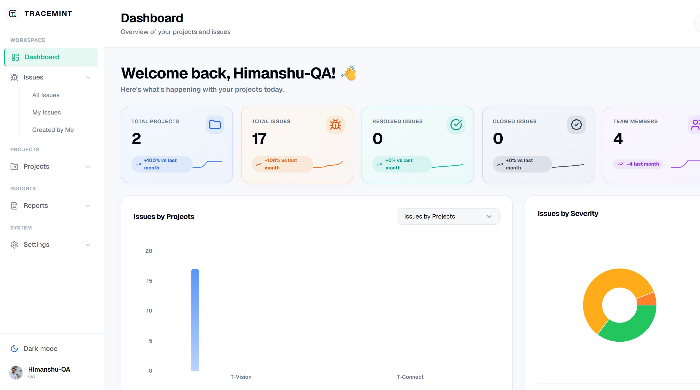The height and width of the screenshot is (390, 700).
Task: Collapse the Issues sidebar section
Action: click(x=88, y=78)
